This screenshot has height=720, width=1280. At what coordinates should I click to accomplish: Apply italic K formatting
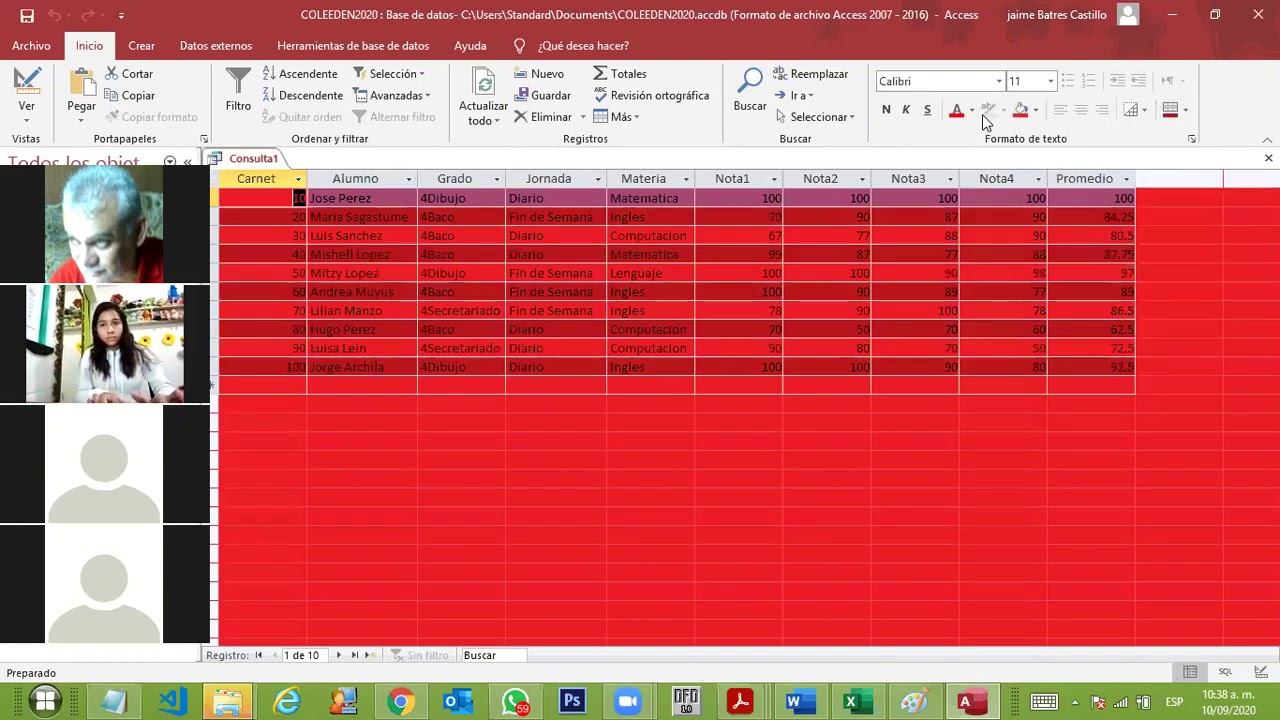coord(906,110)
